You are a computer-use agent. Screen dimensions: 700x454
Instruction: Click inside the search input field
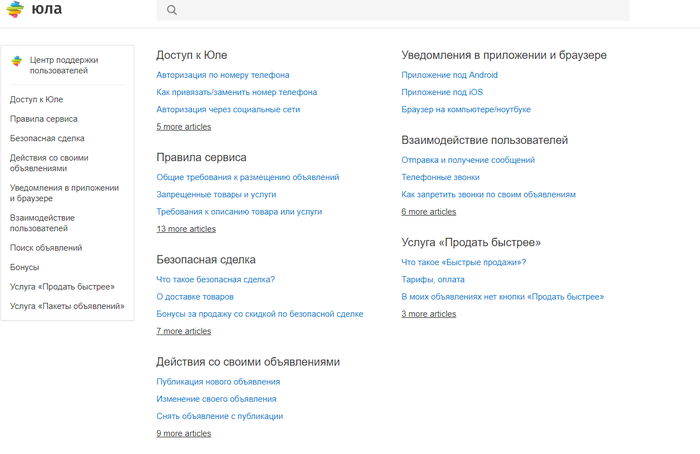(400, 10)
